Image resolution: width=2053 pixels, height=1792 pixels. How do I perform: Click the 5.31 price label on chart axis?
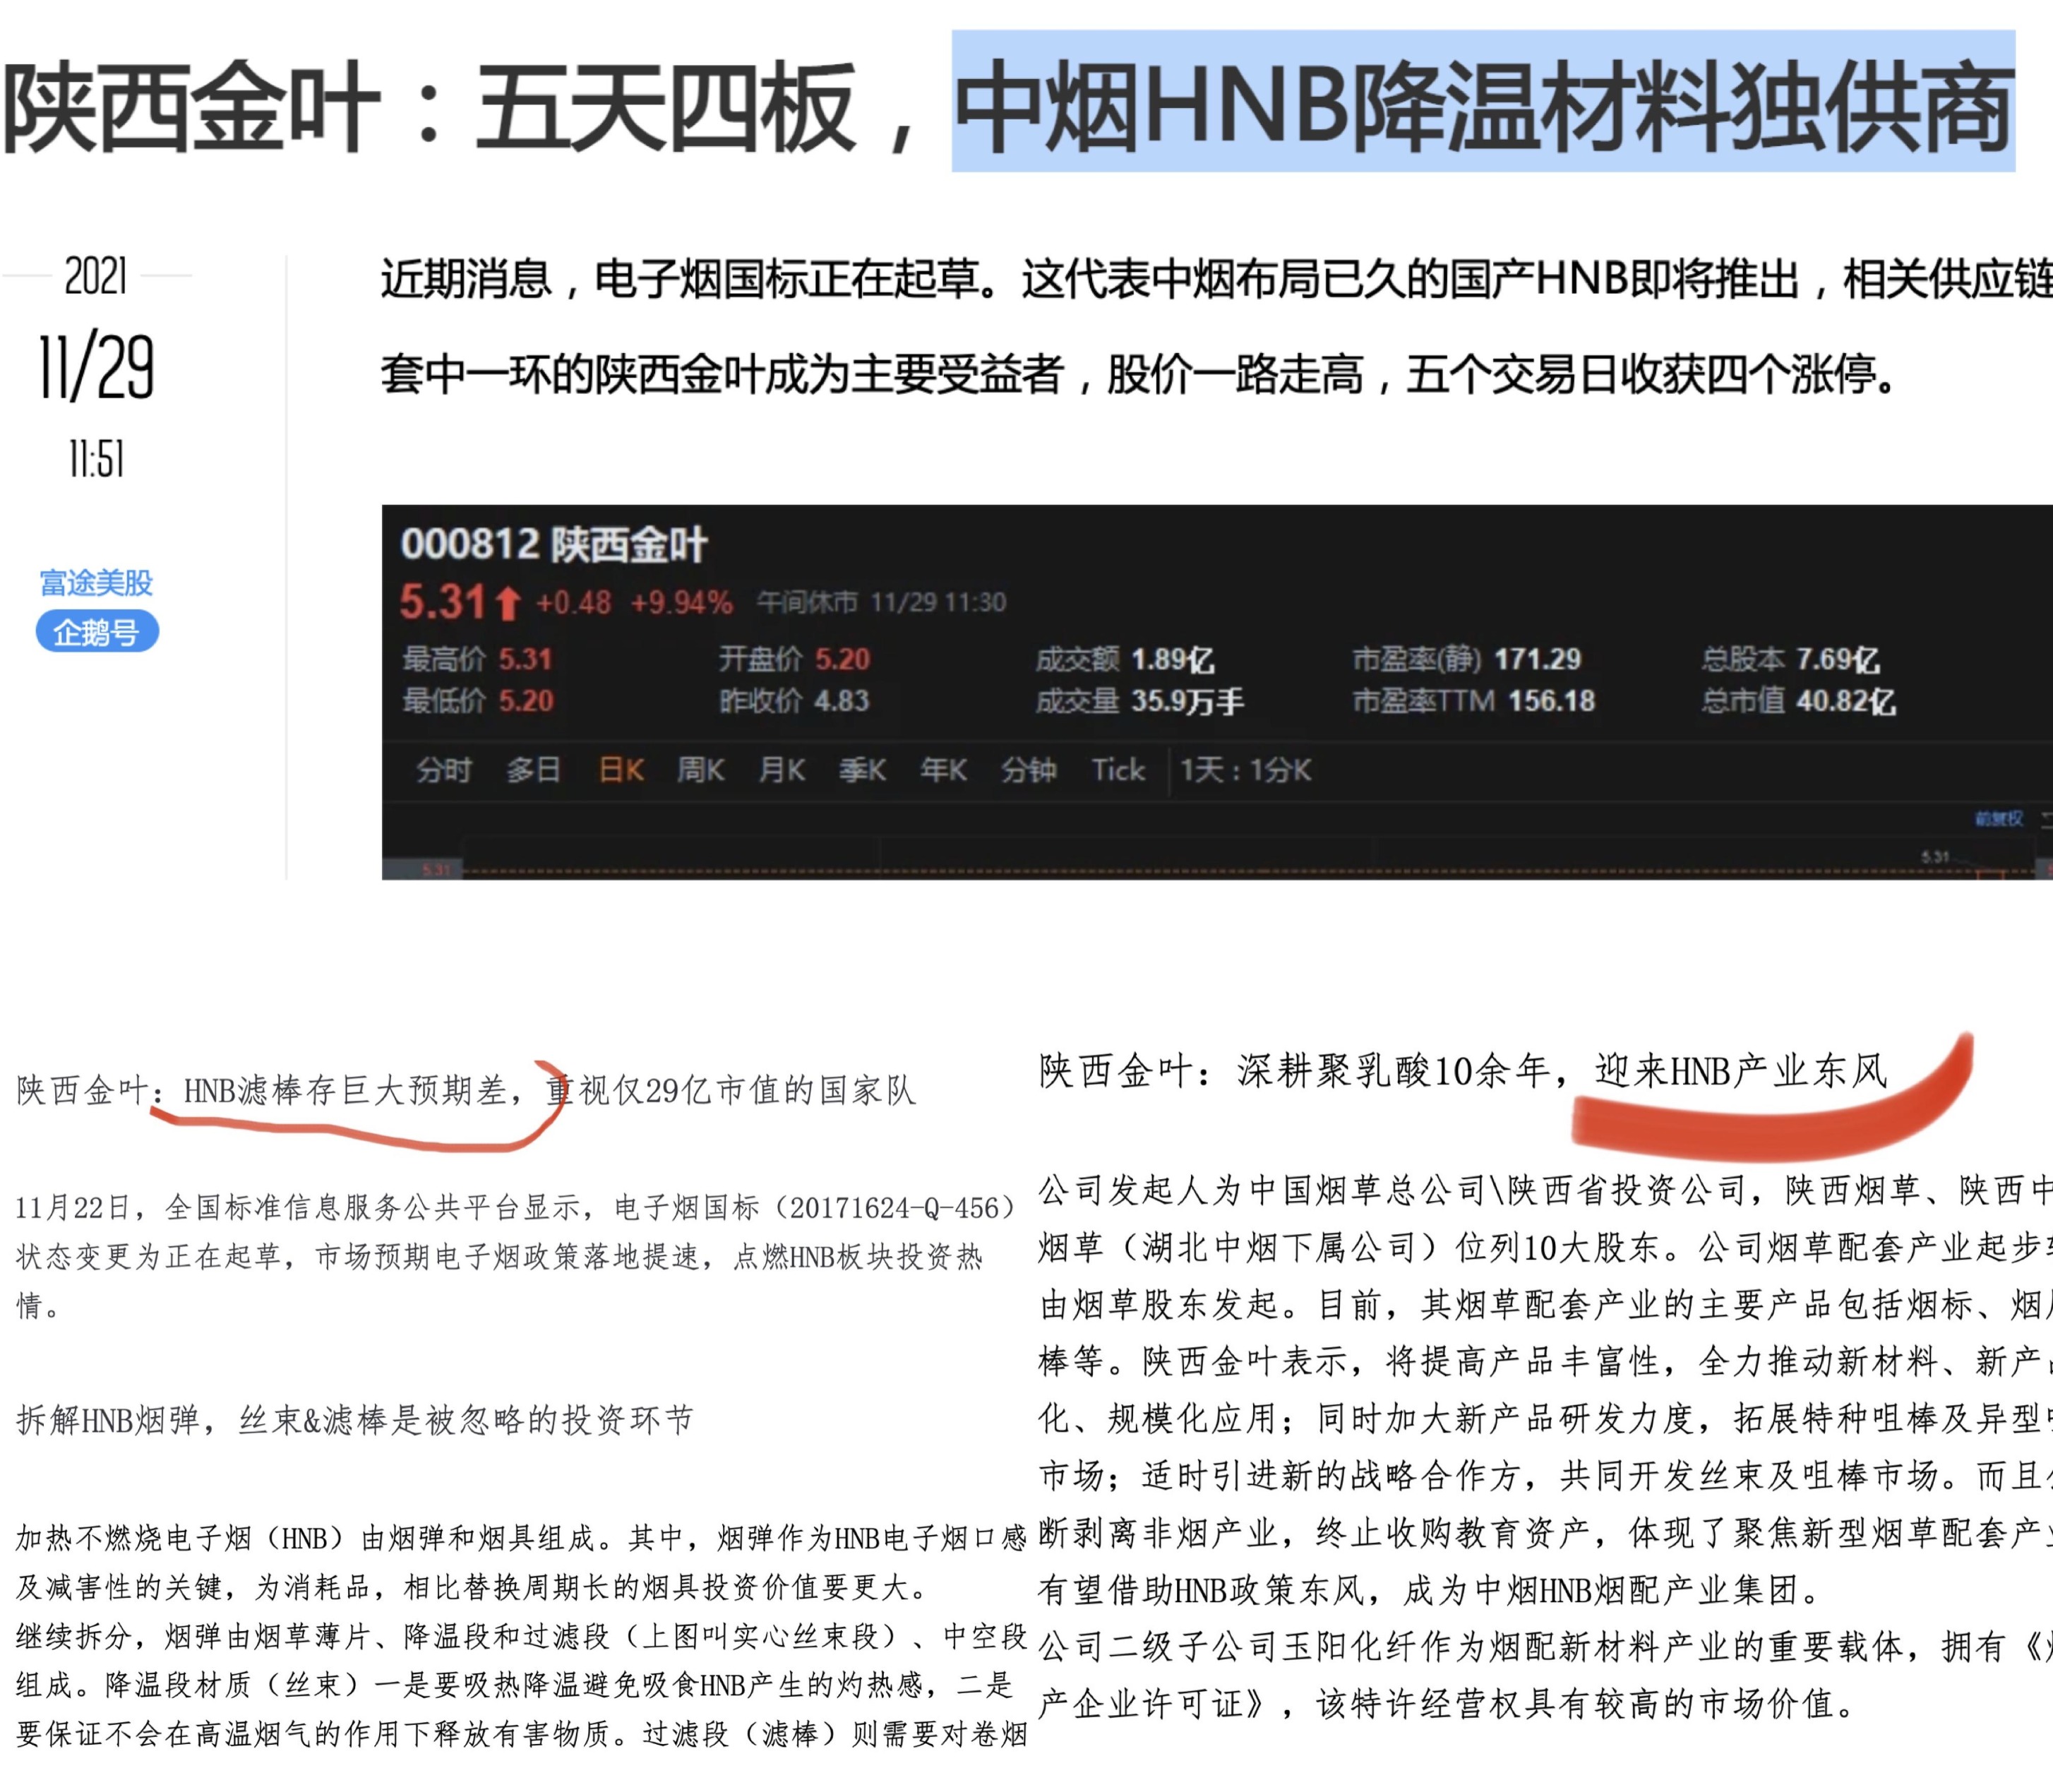(x=436, y=870)
